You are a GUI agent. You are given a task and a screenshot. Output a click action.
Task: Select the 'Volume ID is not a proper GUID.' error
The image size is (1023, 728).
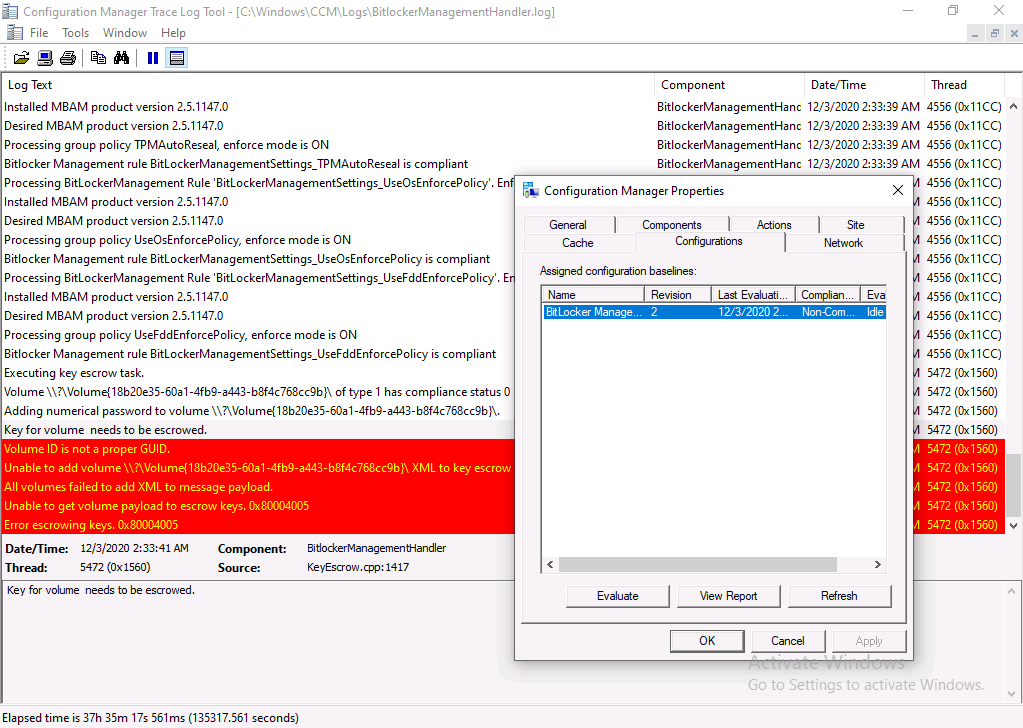(259, 449)
